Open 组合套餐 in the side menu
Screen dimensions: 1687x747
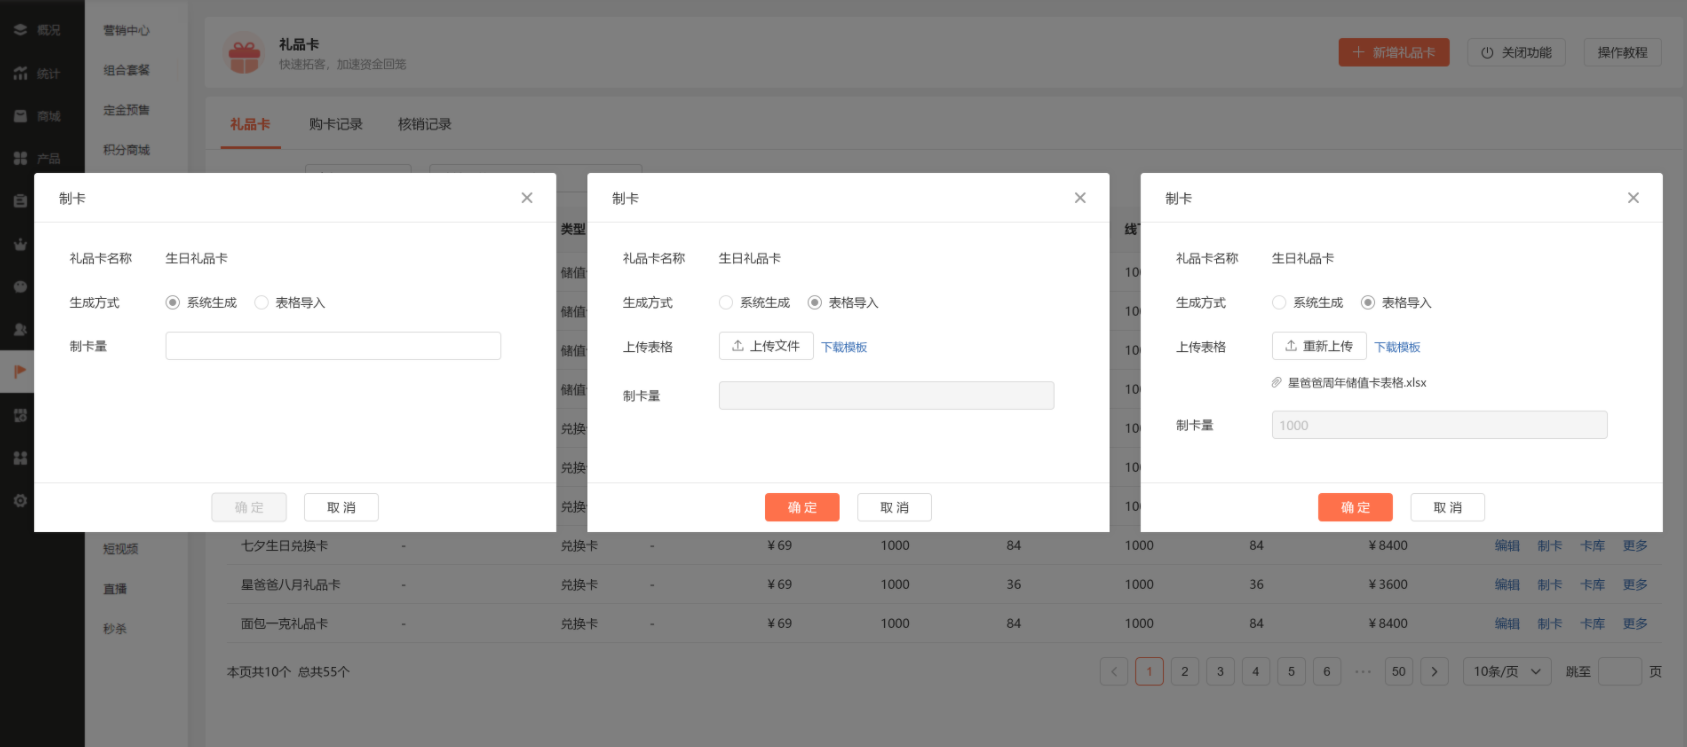127,70
